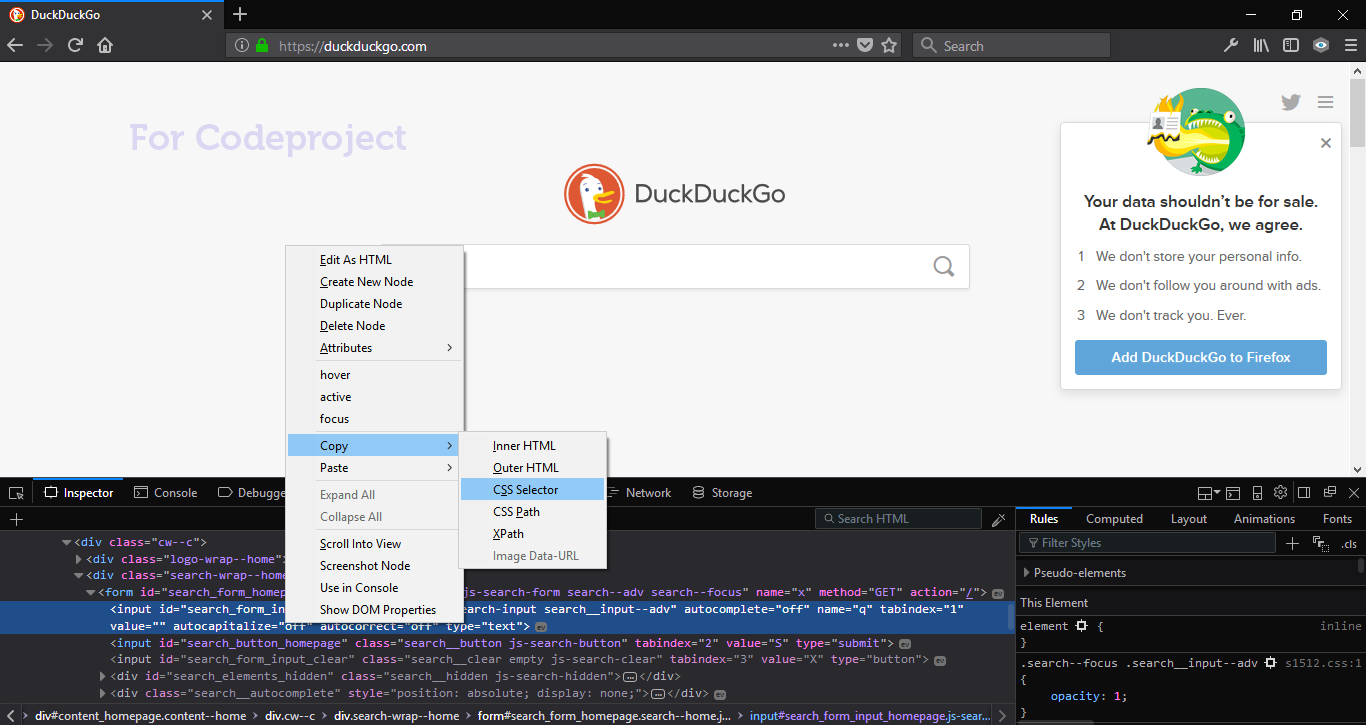The height and width of the screenshot is (725, 1366).
Task: Select div.cw--c in the breadcrumb bar
Action: tap(290, 716)
